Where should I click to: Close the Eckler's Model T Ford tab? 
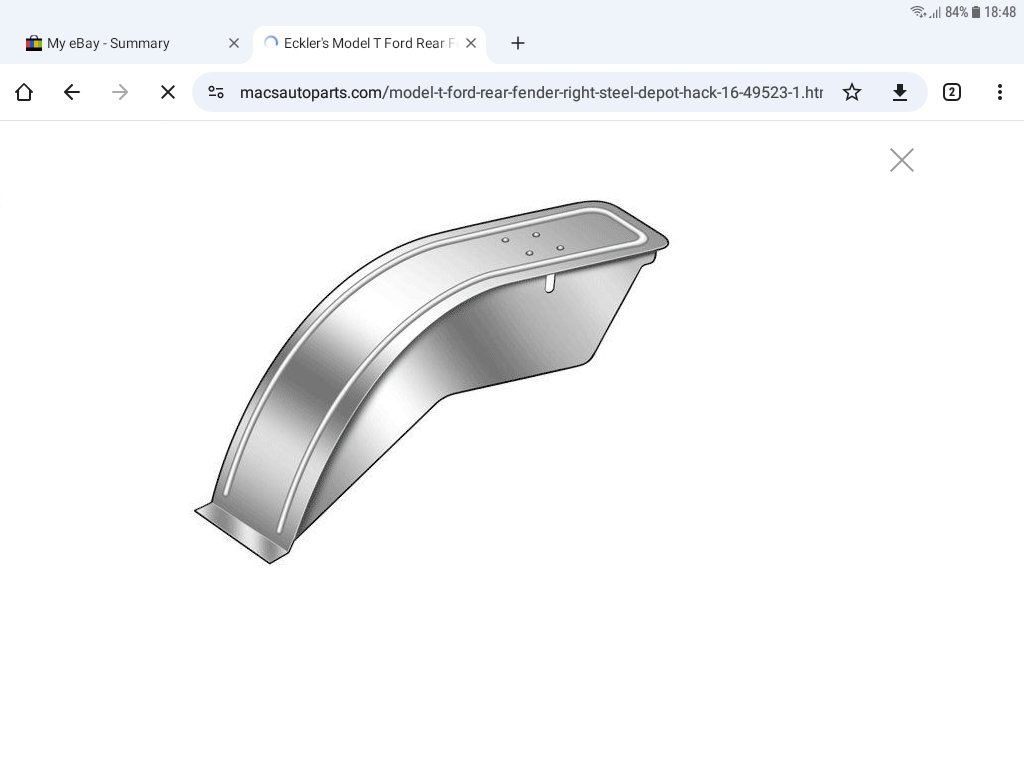point(471,43)
